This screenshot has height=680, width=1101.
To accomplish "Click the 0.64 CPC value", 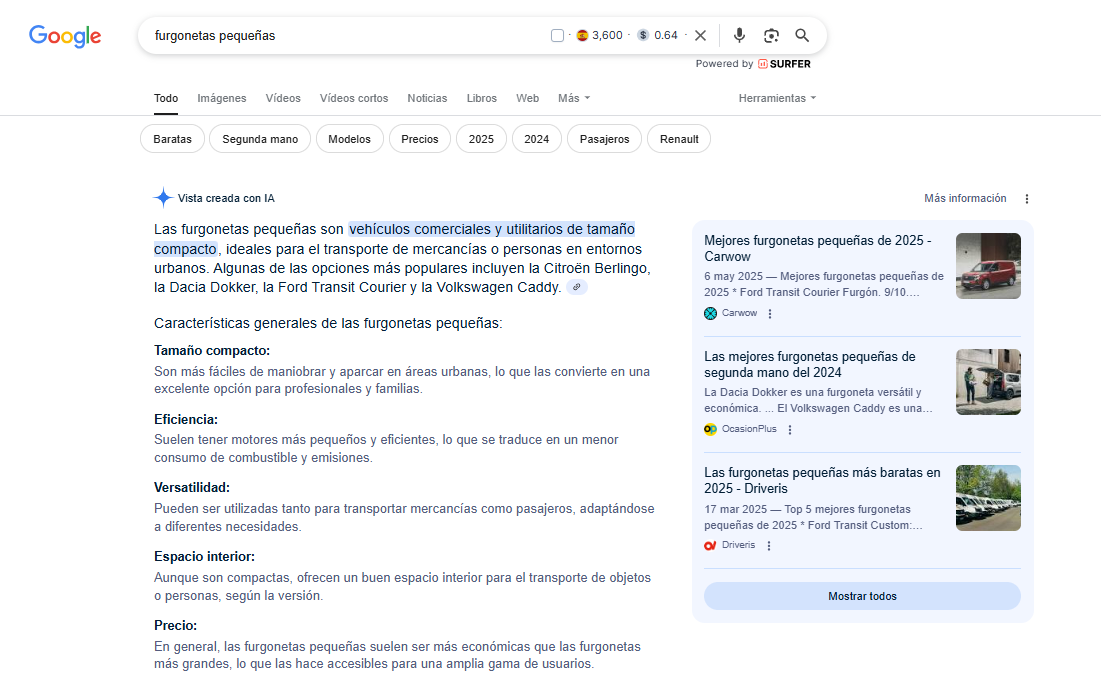I will coord(666,35).
